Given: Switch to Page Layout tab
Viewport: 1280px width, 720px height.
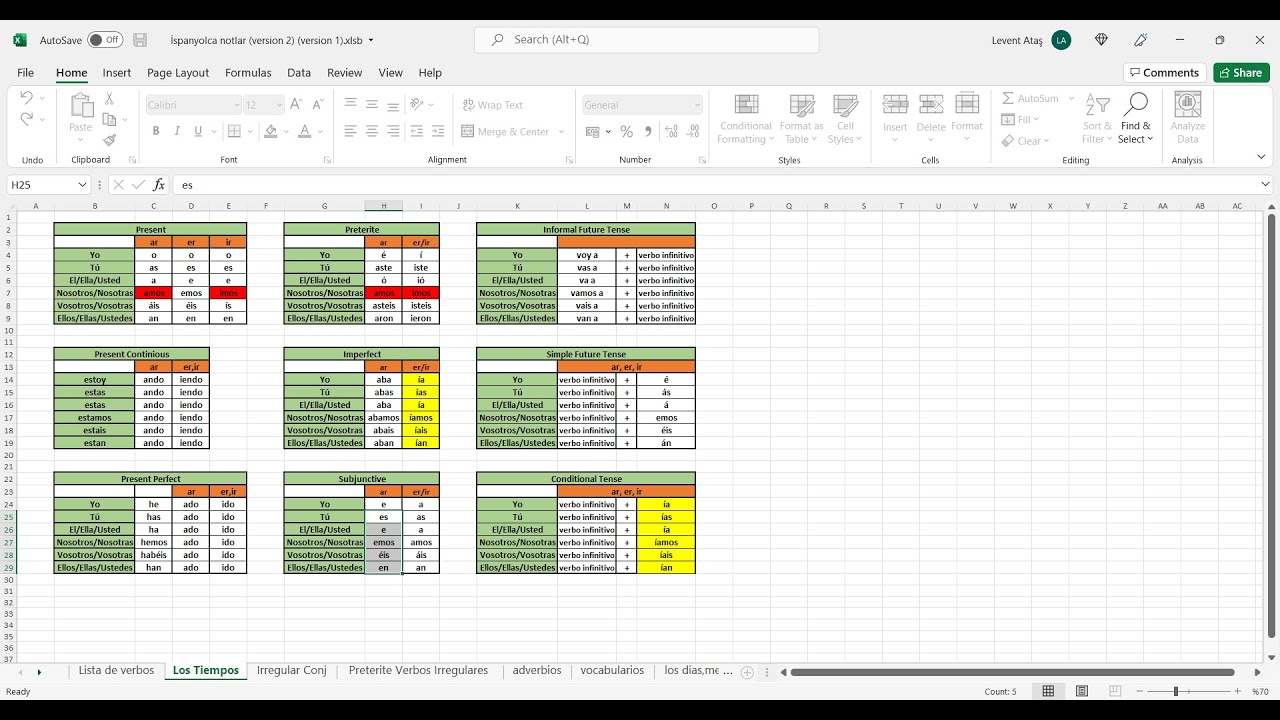Looking at the screenshot, I should tap(178, 73).
